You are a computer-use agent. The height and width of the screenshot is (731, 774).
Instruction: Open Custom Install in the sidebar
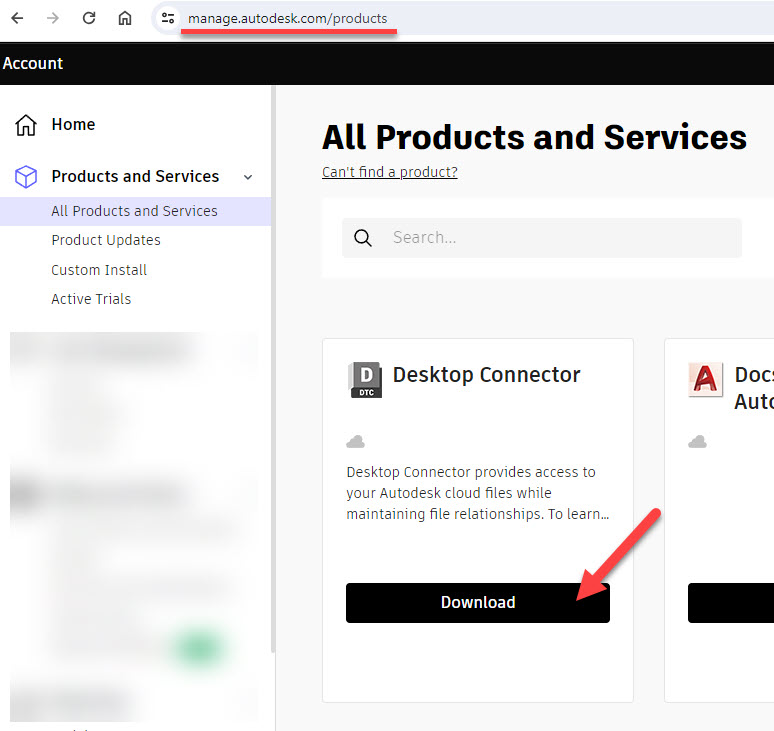[x=99, y=270]
